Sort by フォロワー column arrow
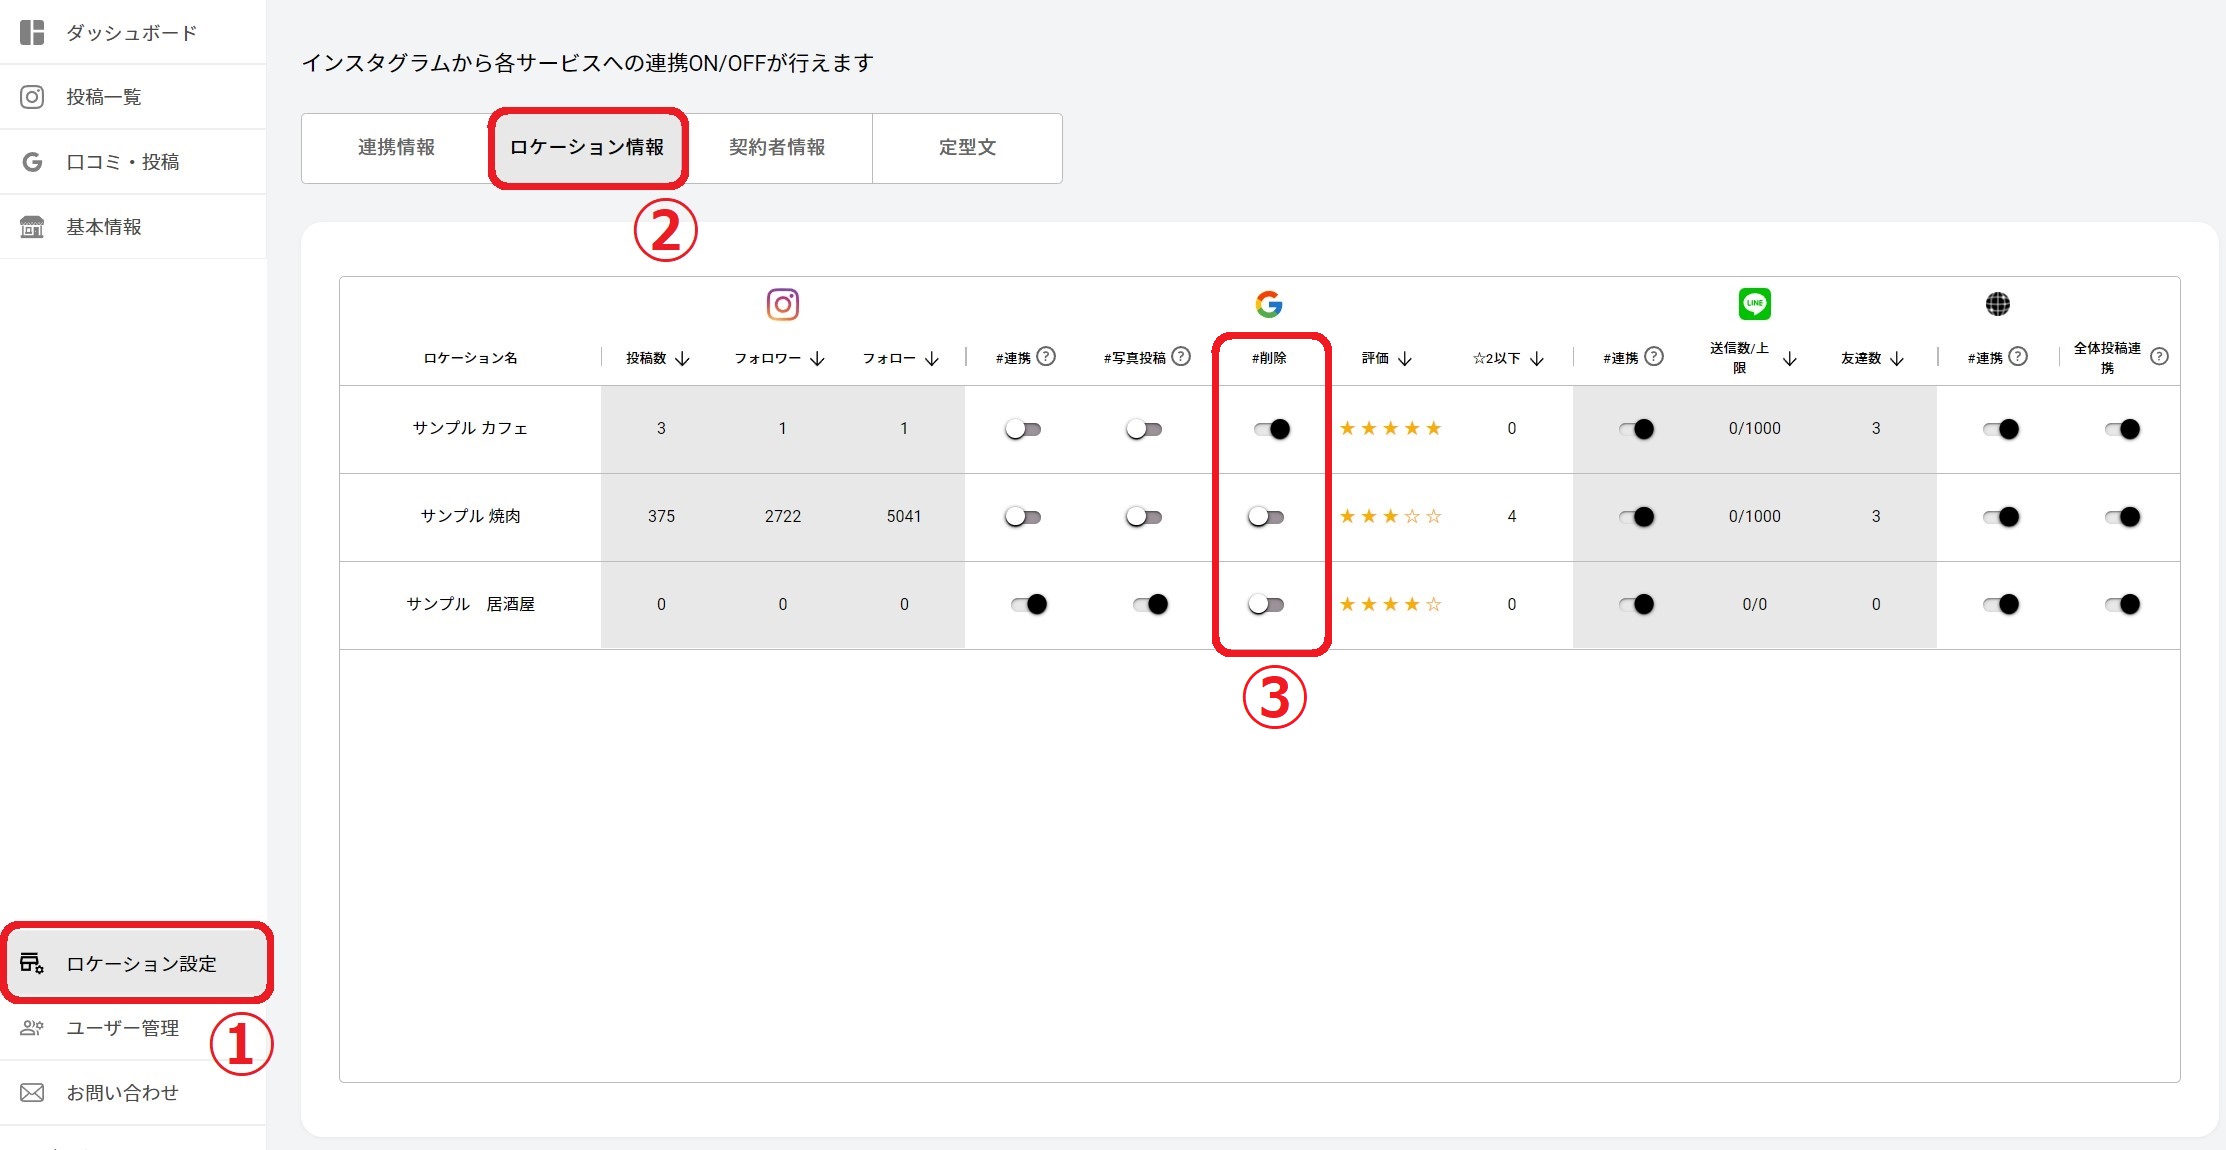2226x1150 pixels. coord(817,358)
